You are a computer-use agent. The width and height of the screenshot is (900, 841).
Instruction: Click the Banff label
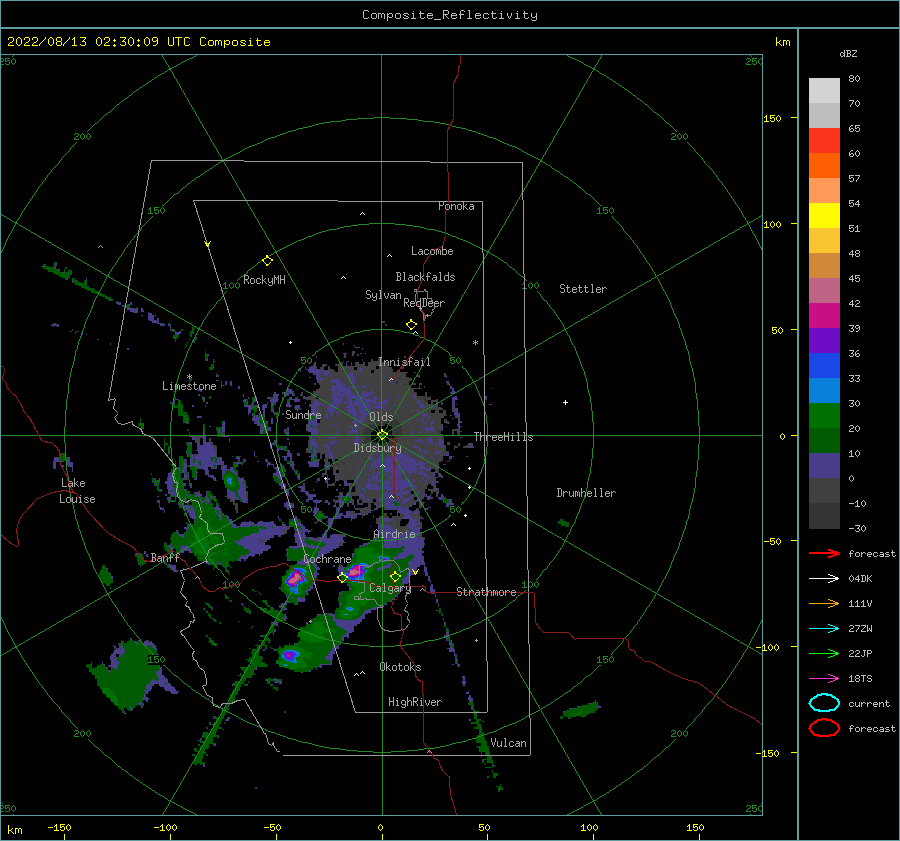point(165,558)
